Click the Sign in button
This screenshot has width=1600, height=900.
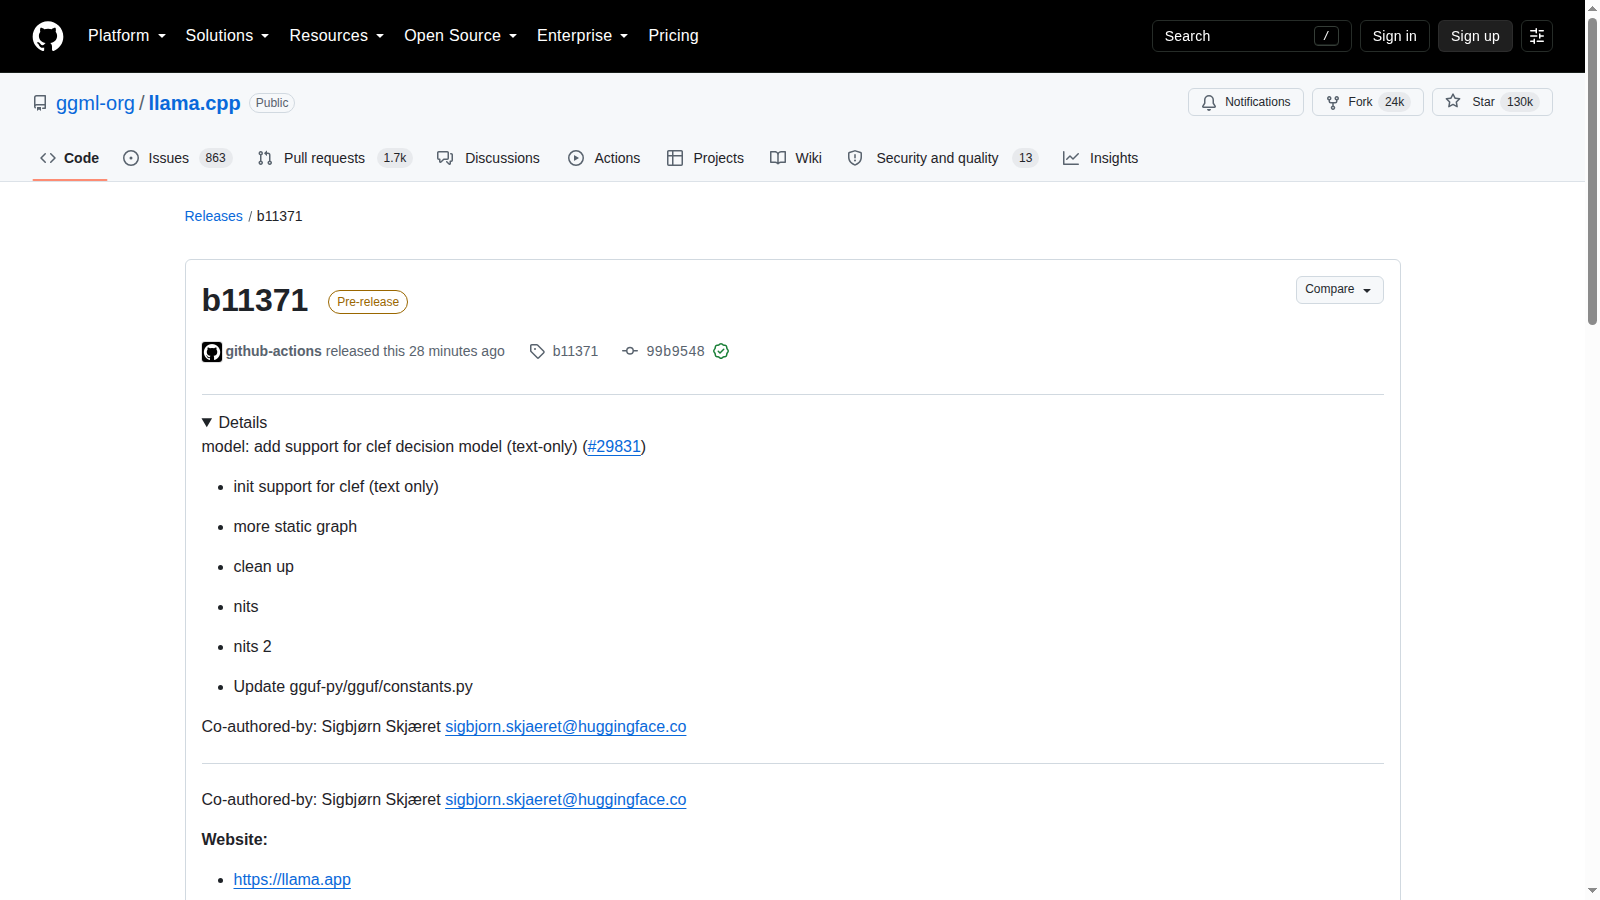pos(1394,36)
